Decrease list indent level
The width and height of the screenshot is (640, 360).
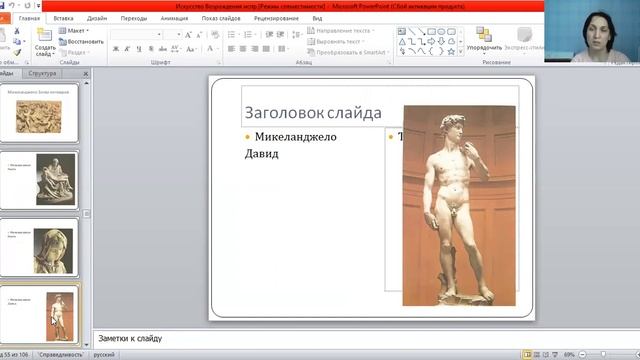[x=269, y=35]
